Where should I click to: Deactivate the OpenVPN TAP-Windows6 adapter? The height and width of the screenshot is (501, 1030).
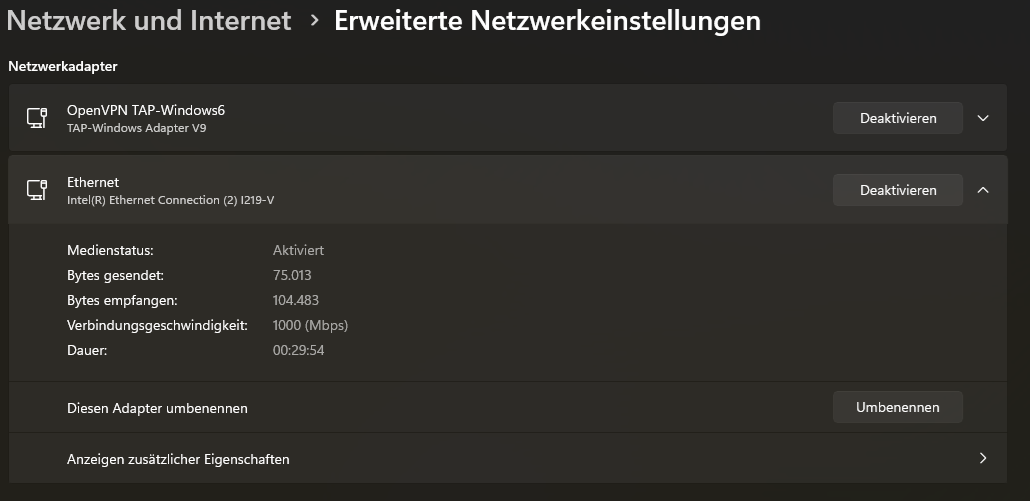tap(897, 118)
